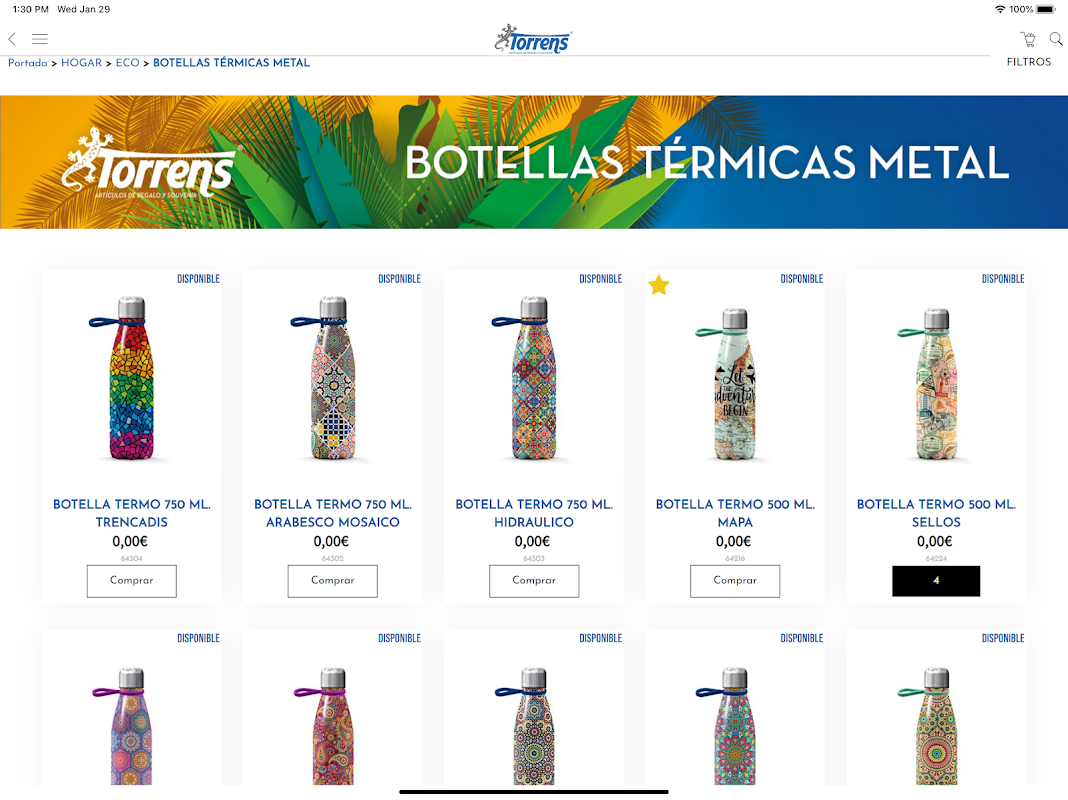This screenshot has width=1068, height=800.
Task: Open the hamburger menu
Action: 40,39
